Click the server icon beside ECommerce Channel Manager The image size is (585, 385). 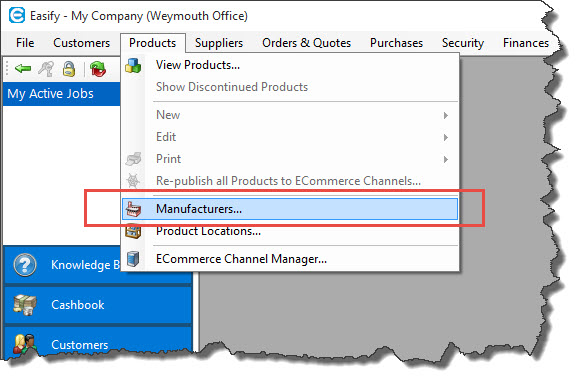(x=133, y=259)
